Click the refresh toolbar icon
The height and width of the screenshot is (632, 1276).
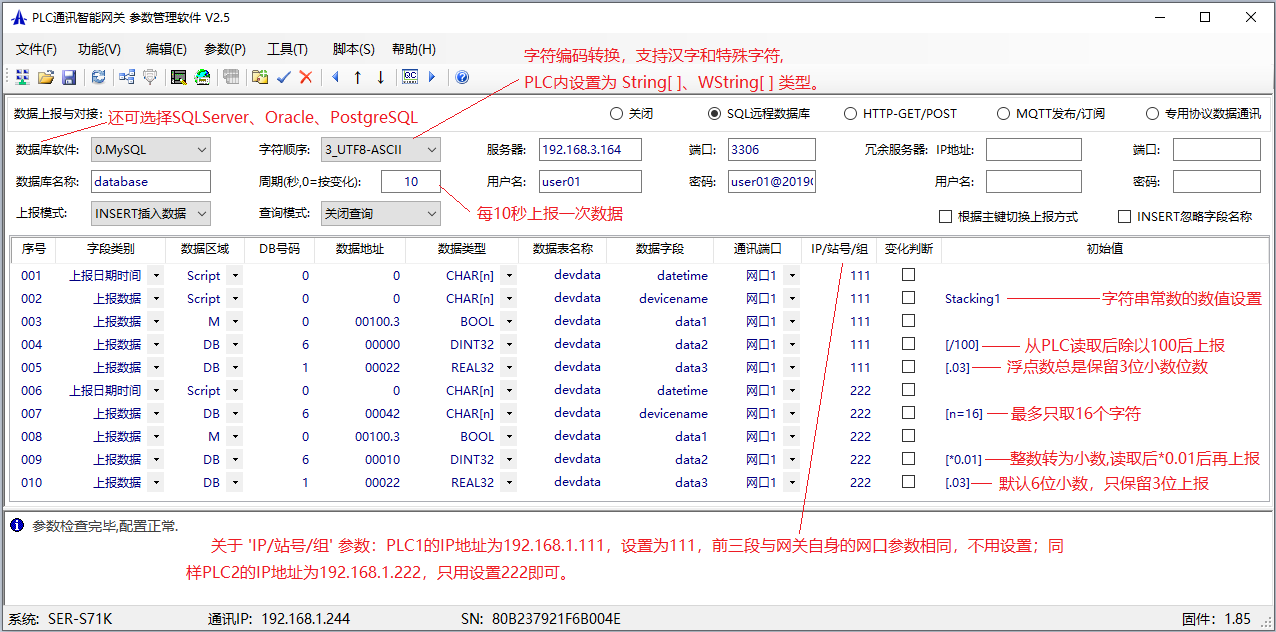[x=98, y=77]
